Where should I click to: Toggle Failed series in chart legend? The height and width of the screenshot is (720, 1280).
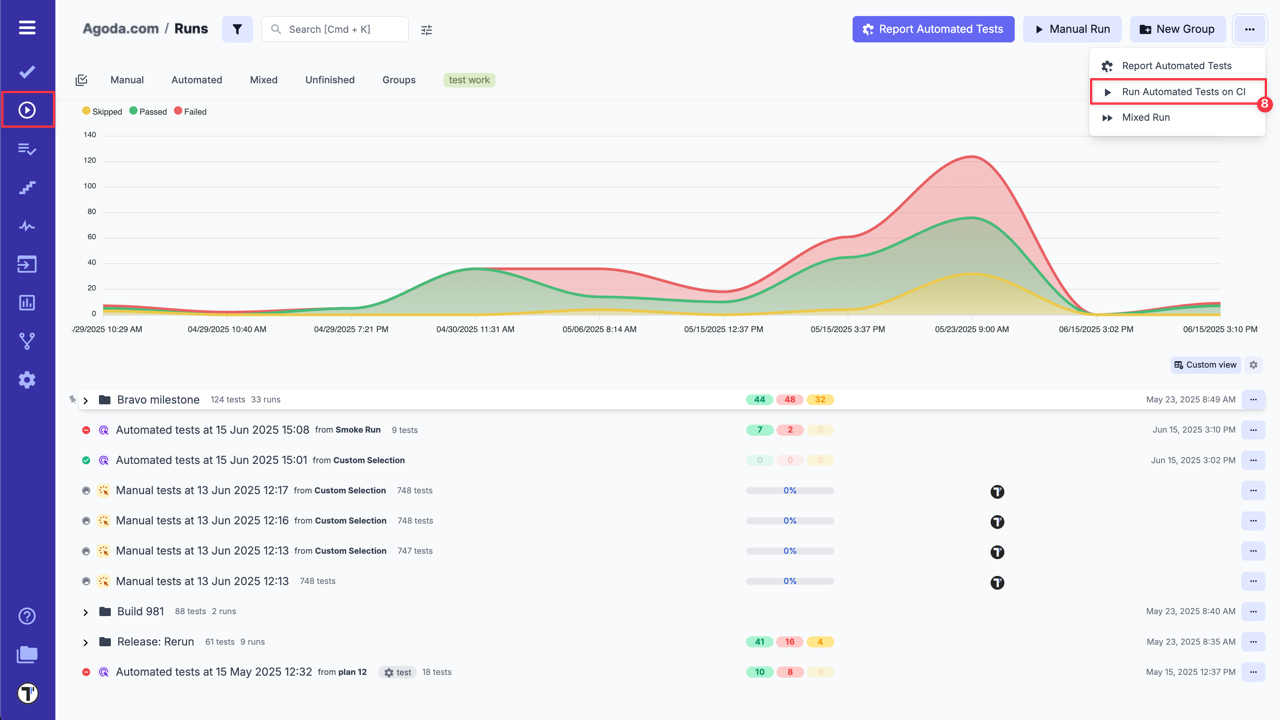point(190,112)
